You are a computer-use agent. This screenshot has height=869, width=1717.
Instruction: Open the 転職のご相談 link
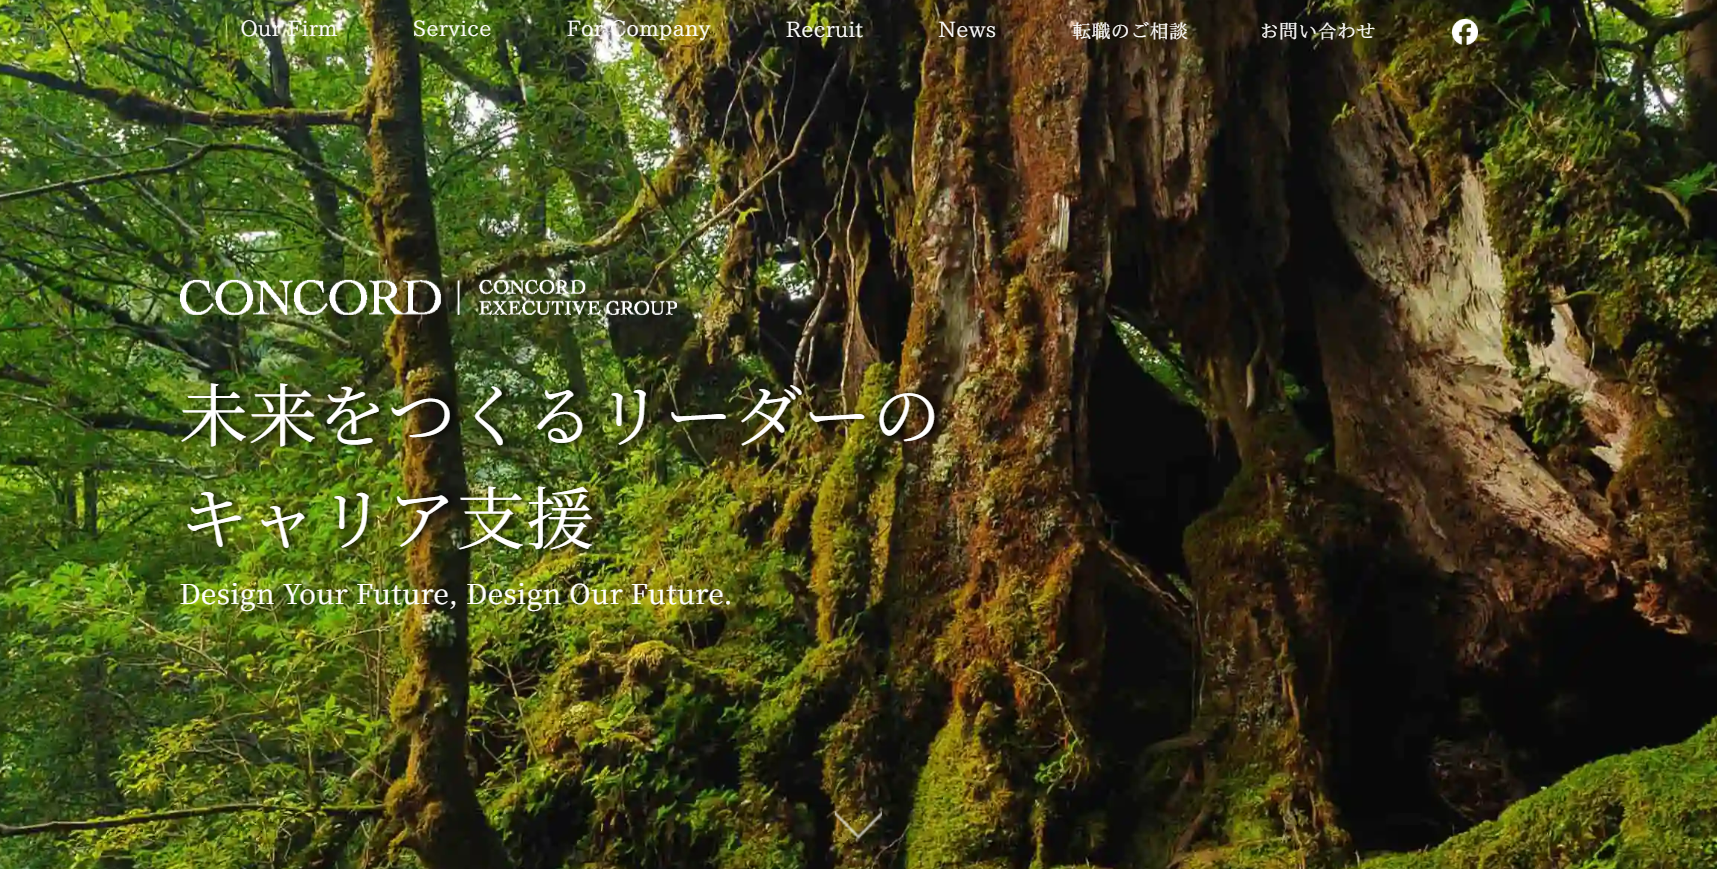(1129, 31)
